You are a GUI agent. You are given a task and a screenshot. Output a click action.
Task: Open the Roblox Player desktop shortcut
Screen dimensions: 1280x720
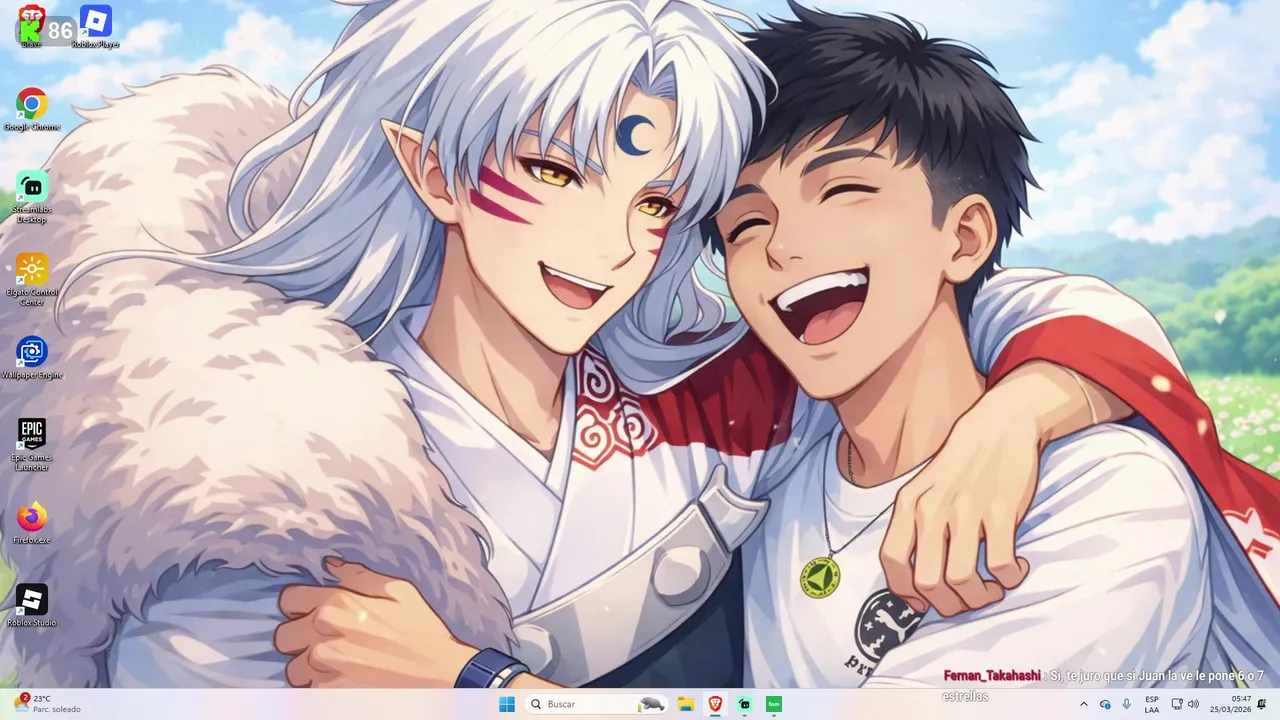coord(95,26)
